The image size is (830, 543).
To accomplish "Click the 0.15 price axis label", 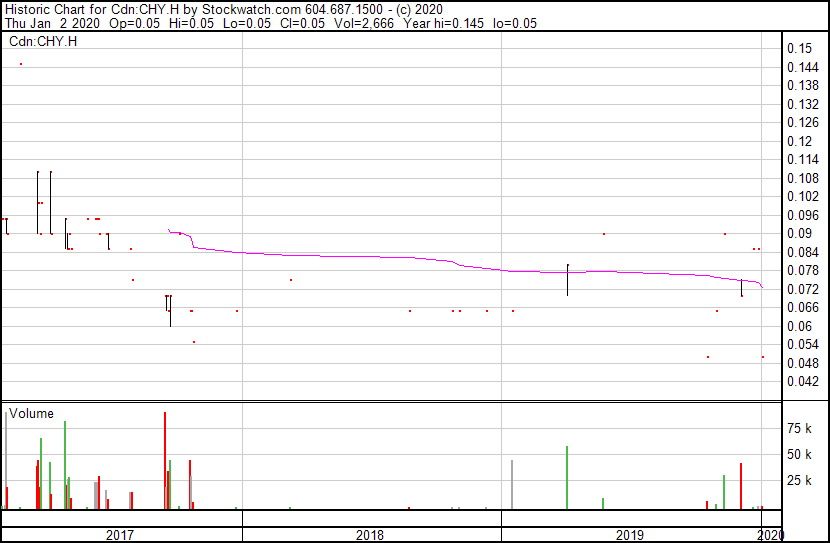I will point(799,48).
